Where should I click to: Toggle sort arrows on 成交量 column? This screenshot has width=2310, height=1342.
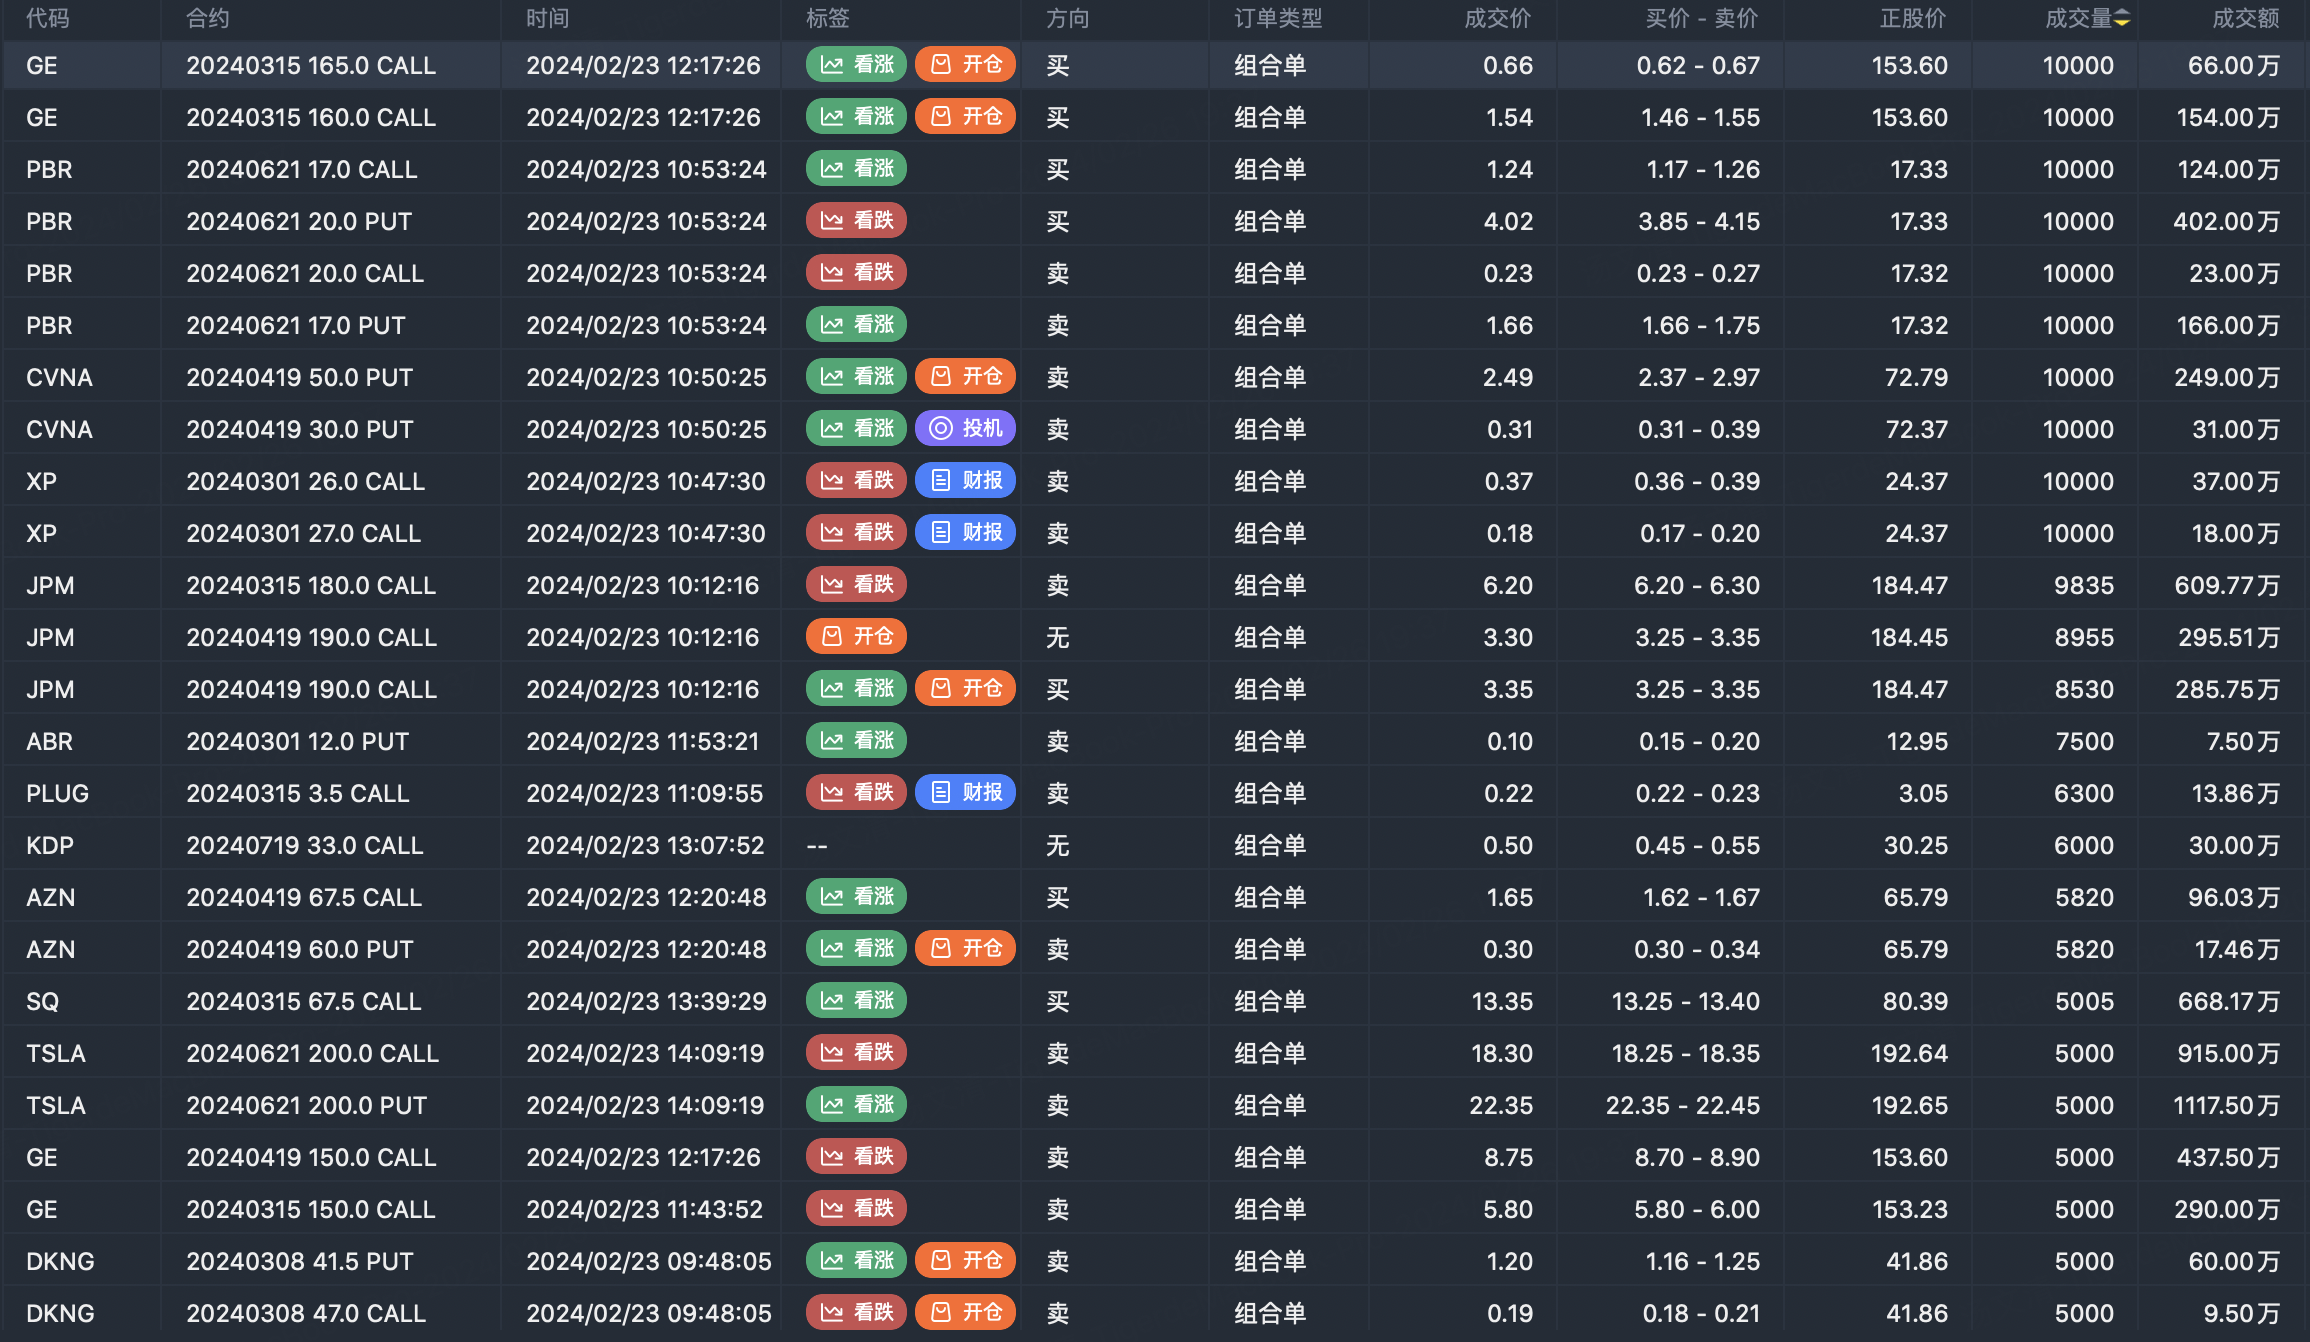pos(2122,18)
